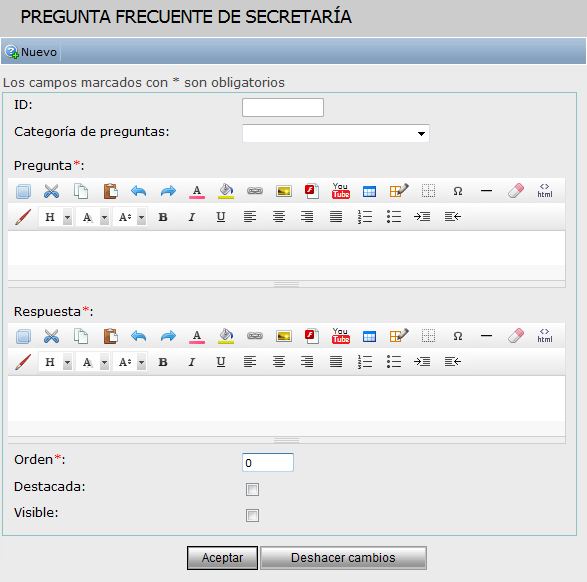Click inside the Respuesta text area
587x582 pixels.
286,399
